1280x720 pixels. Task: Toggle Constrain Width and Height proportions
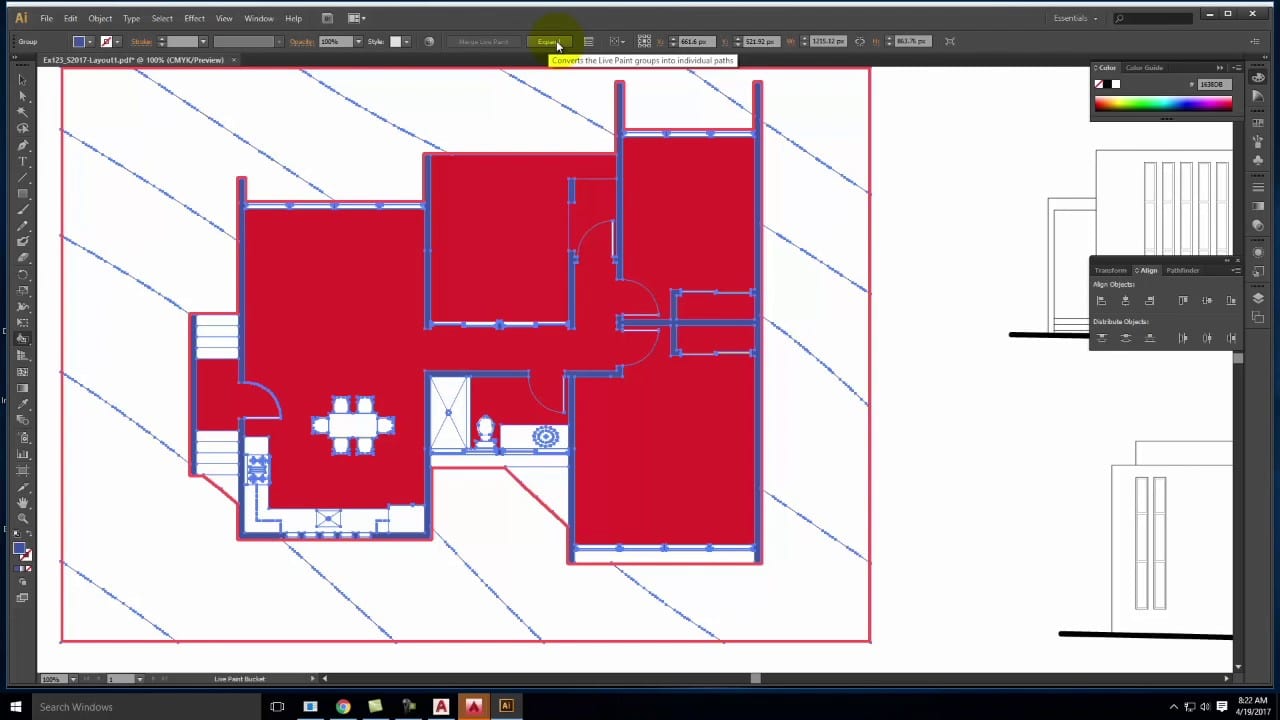(x=860, y=41)
